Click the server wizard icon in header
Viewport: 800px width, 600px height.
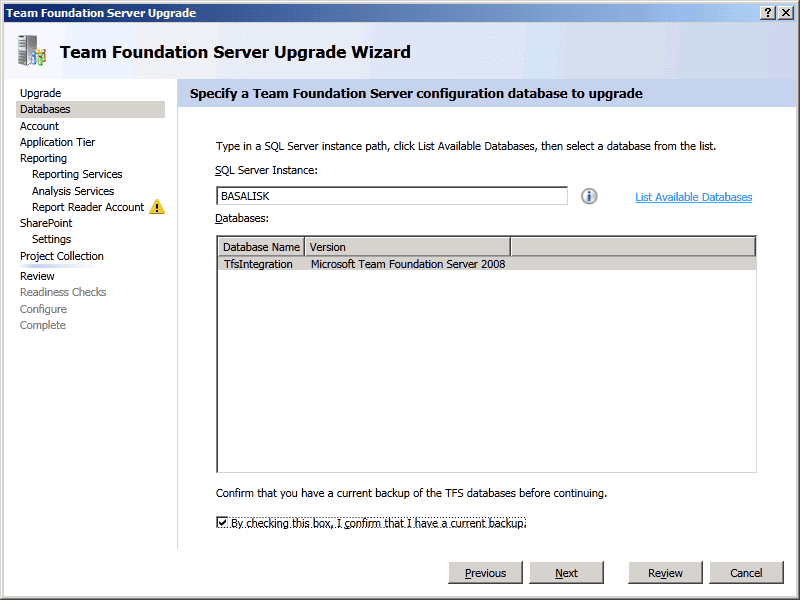pyautogui.click(x=31, y=51)
